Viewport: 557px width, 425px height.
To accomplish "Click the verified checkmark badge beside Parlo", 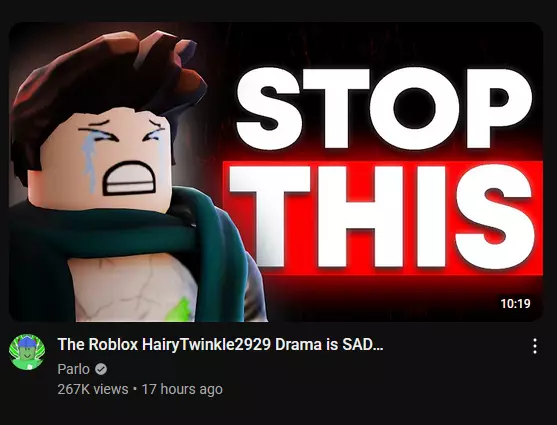I will point(101,369).
